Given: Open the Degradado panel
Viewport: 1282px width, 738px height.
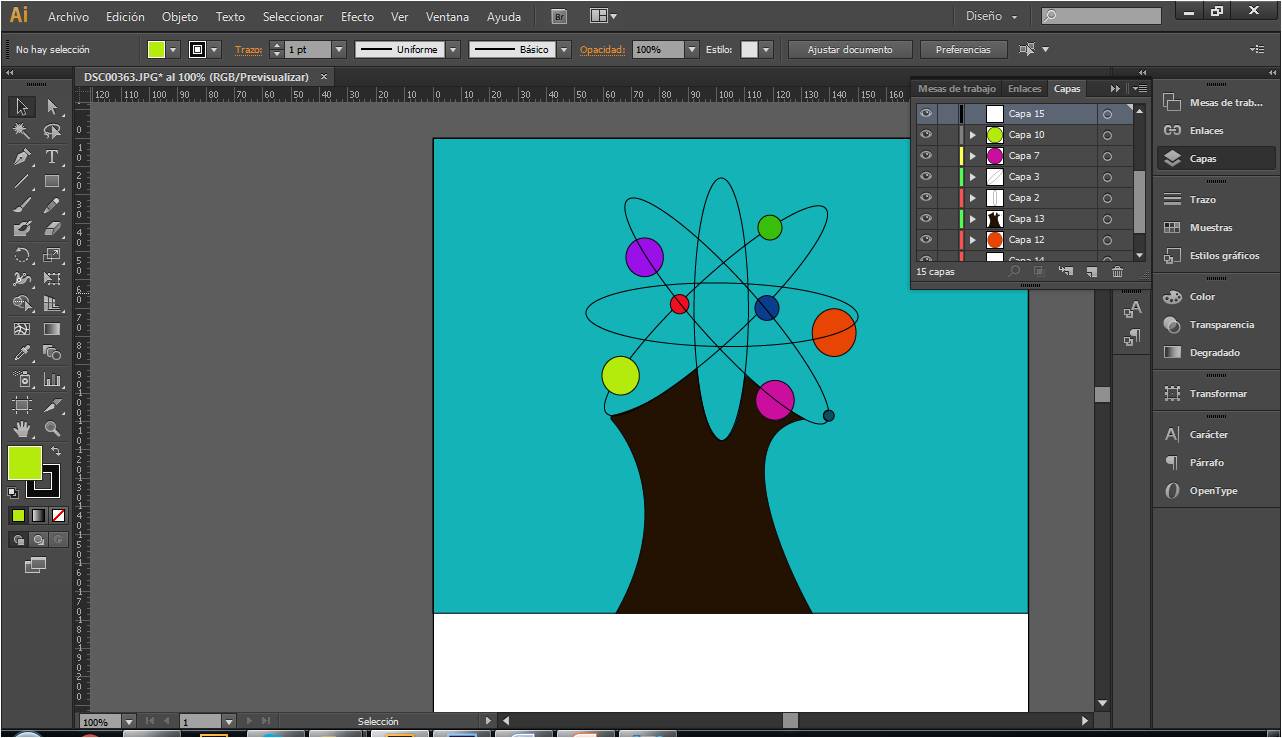Looking at the screenshot, I should point(1216,352).
